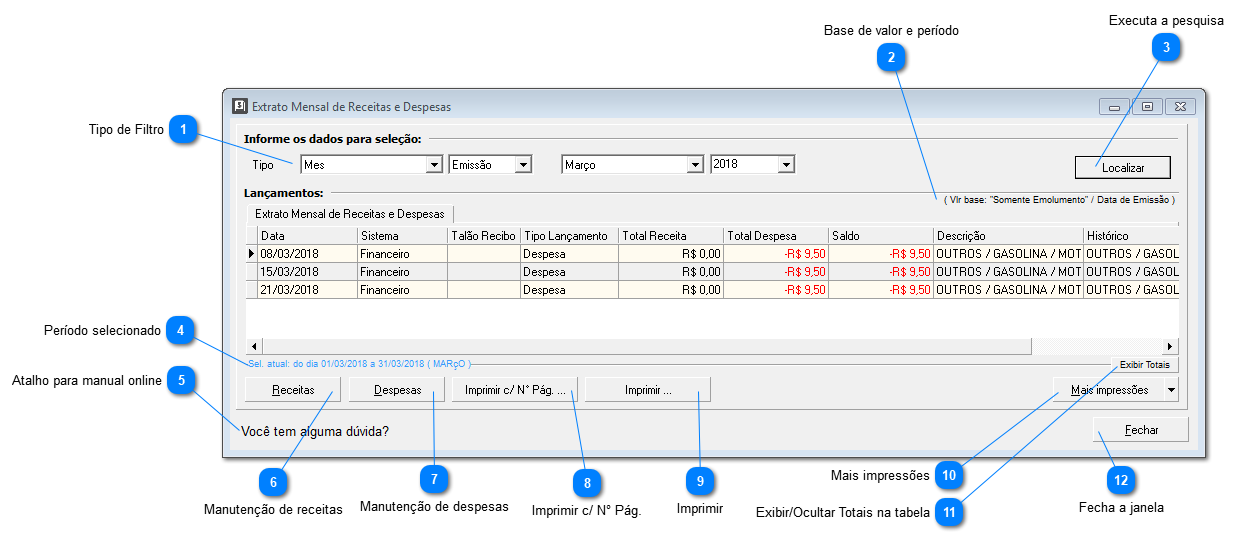
Task: Click the Total Receita column header
Action: click(x=671, y=236)
